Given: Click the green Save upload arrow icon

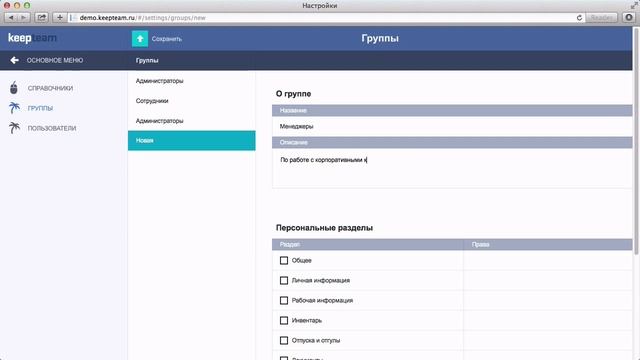Looking at the screenshot, I should 140,39.
